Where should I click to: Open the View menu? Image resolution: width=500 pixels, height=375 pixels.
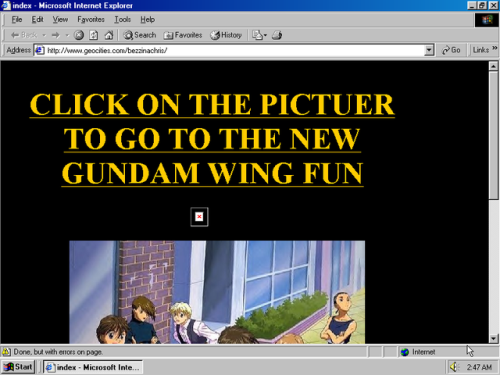60,20
